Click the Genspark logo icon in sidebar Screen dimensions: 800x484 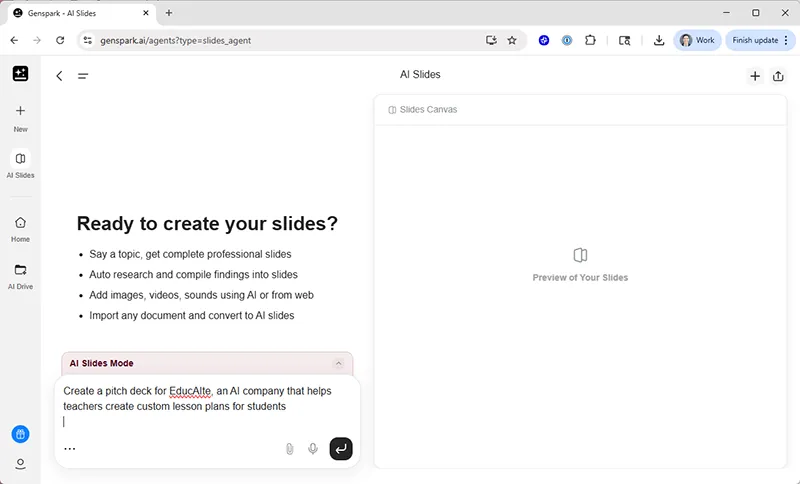tap(20, 74)
